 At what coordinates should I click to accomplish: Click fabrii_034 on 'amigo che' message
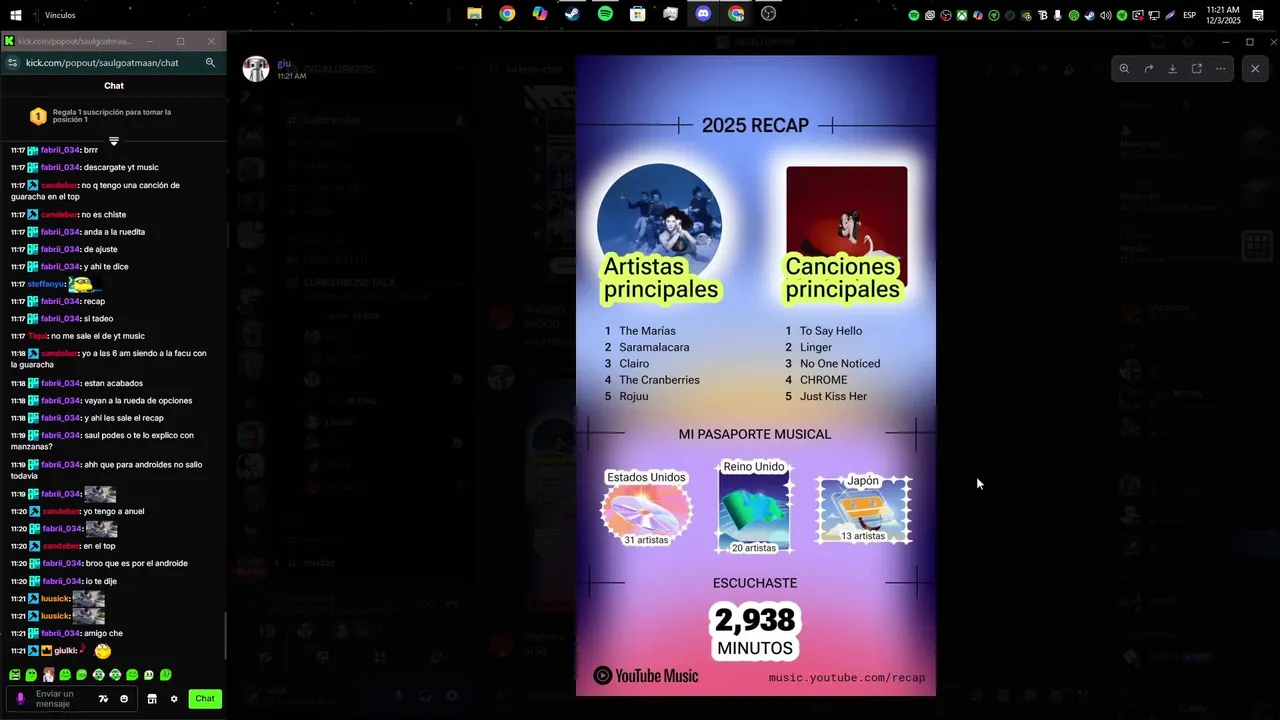[60, 634]
